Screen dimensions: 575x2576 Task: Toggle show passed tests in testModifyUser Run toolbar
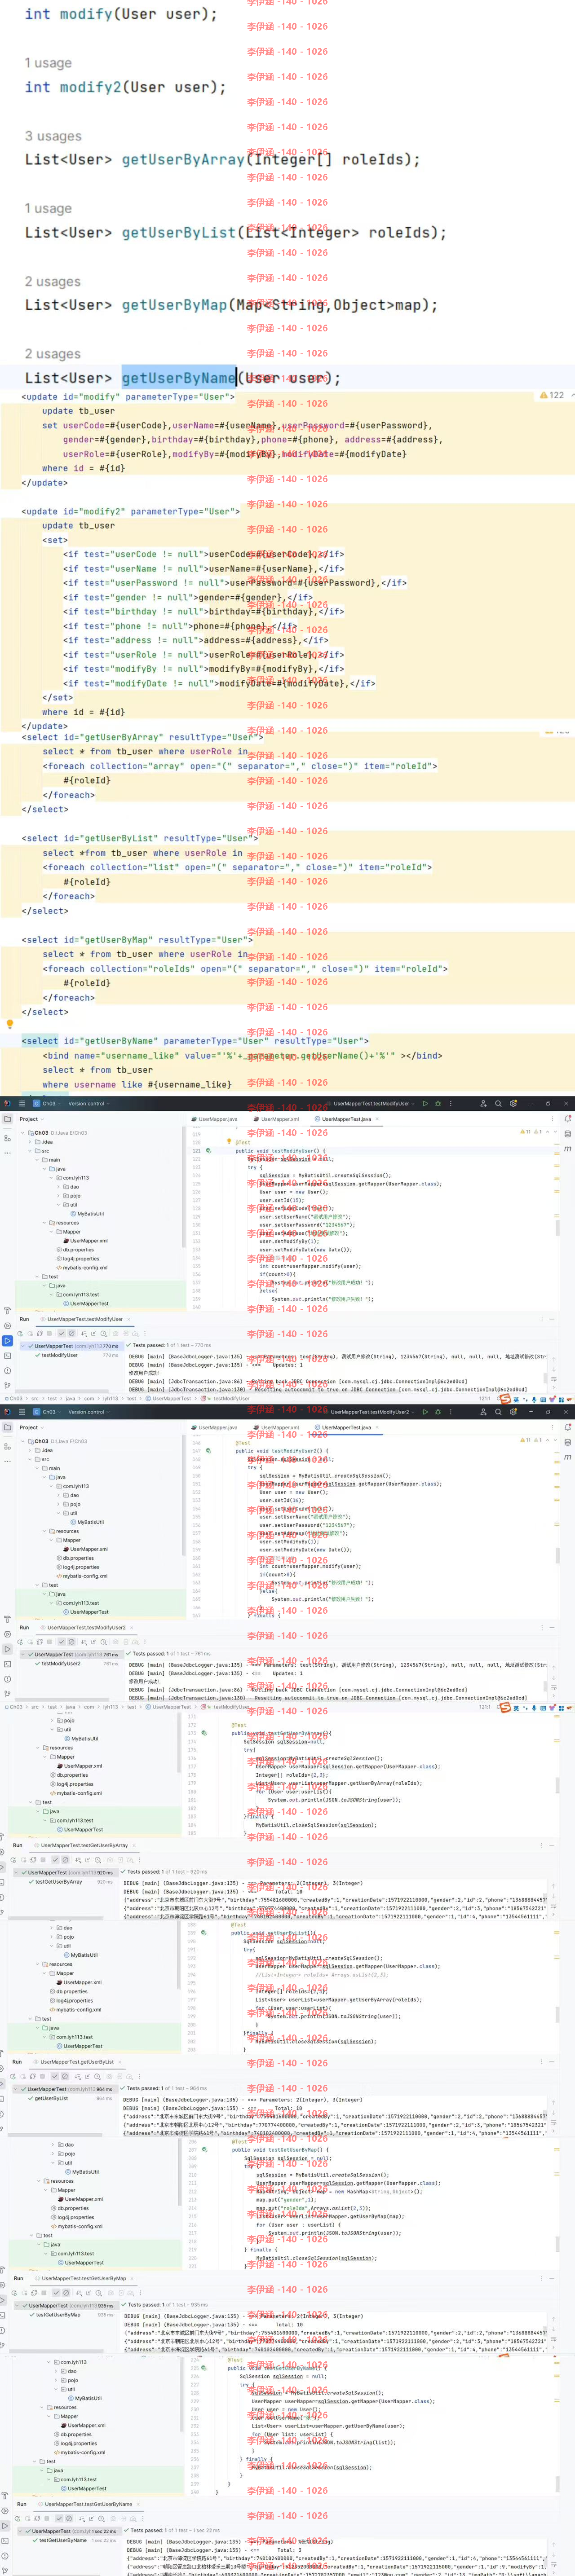[x=61, y=1333]
